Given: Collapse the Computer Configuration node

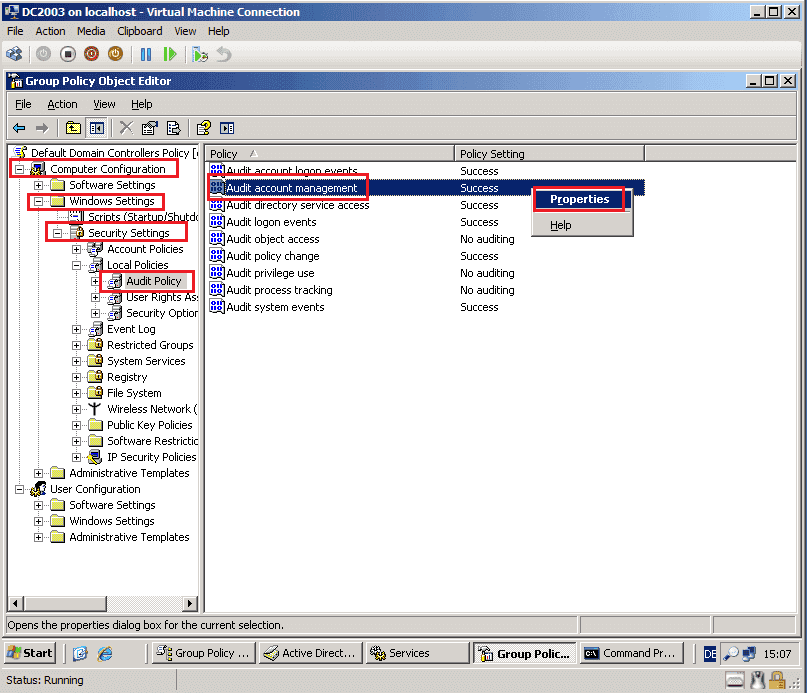Looking at the screenshot, I should point(18,169).
